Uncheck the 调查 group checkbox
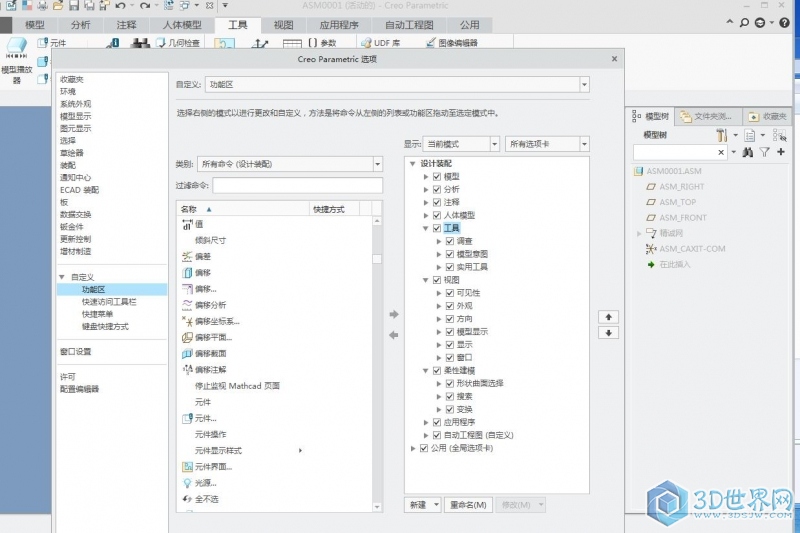This screenshot has width=800, height=533. pyautogui.click(x=449, y=241)
